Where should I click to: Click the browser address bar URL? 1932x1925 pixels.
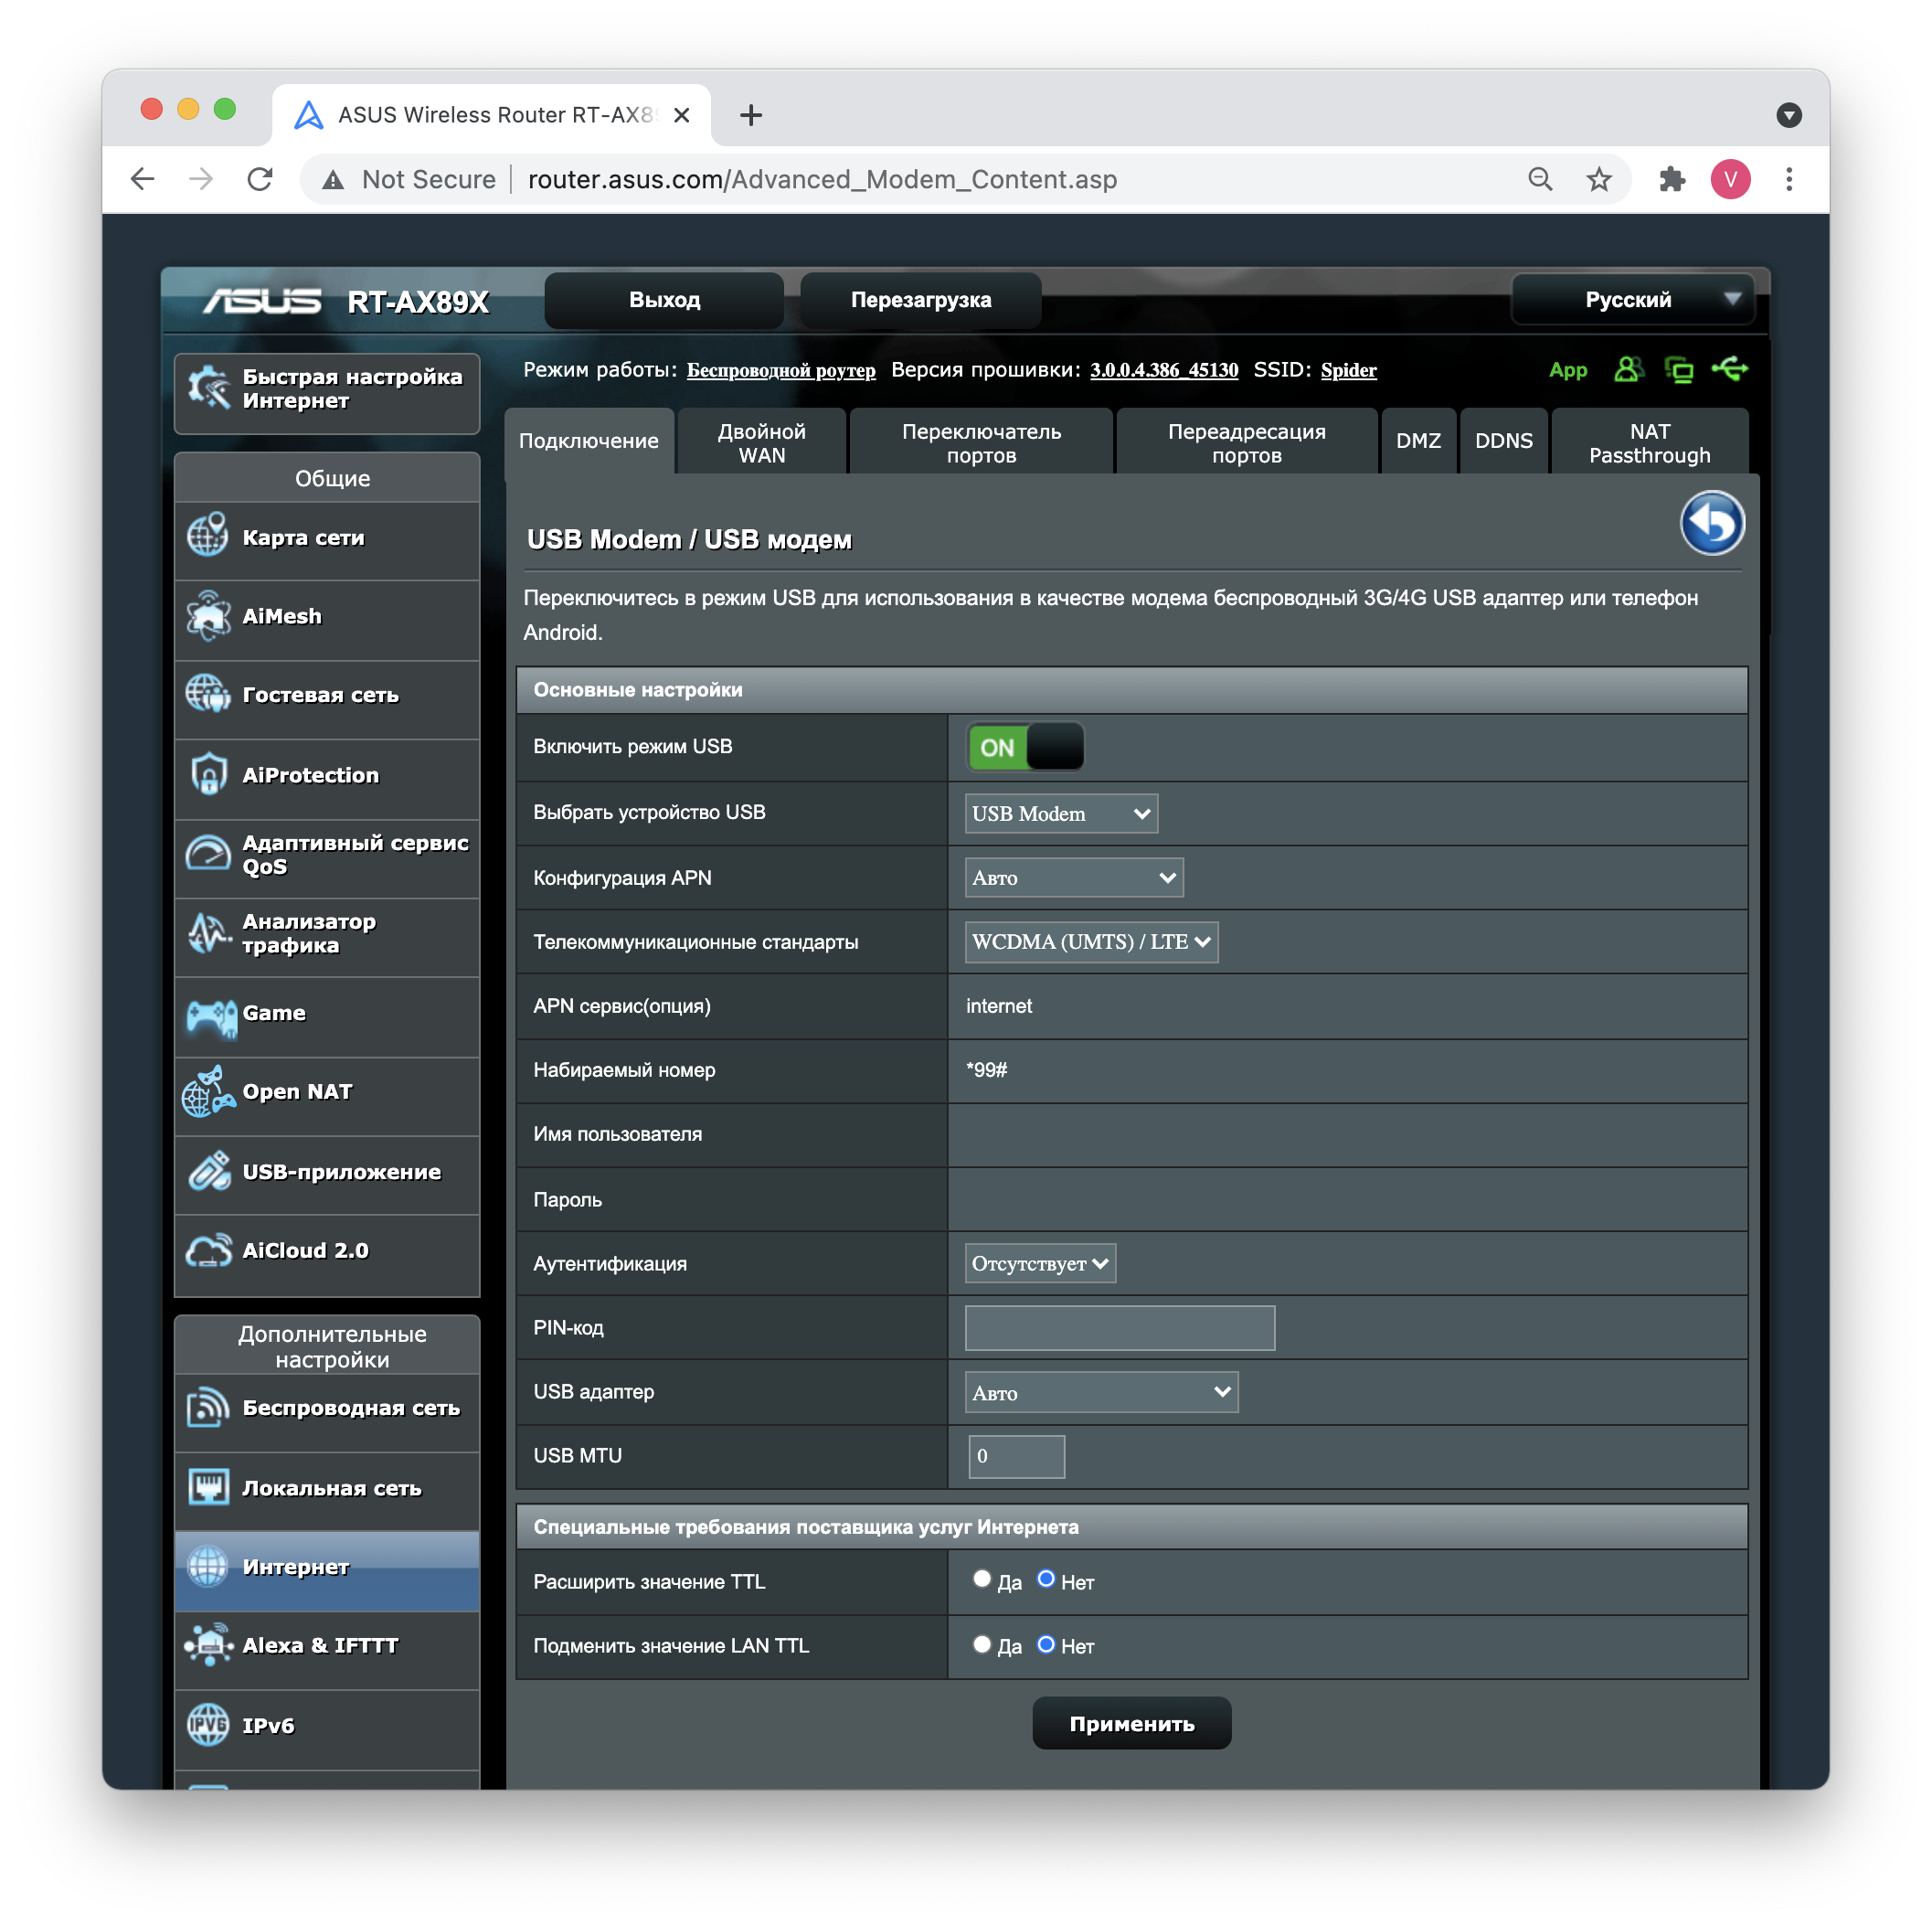822,179
